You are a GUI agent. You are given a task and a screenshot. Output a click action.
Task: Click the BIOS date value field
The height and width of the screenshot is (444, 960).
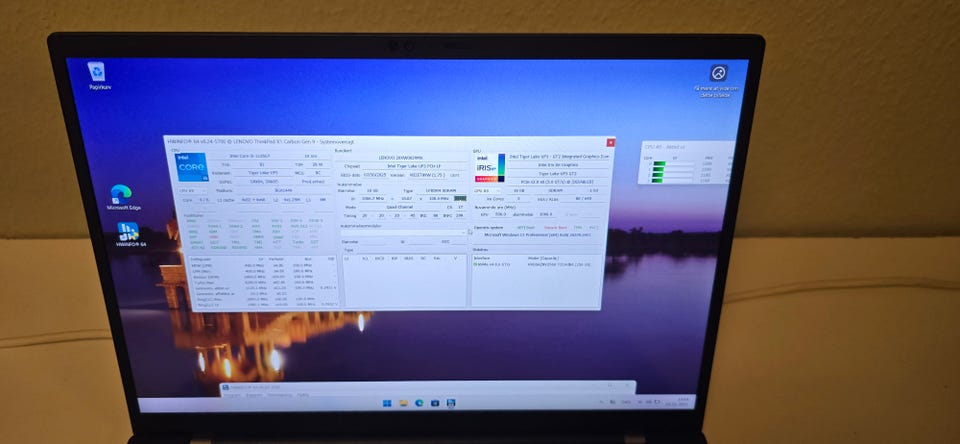coord(375,175)
